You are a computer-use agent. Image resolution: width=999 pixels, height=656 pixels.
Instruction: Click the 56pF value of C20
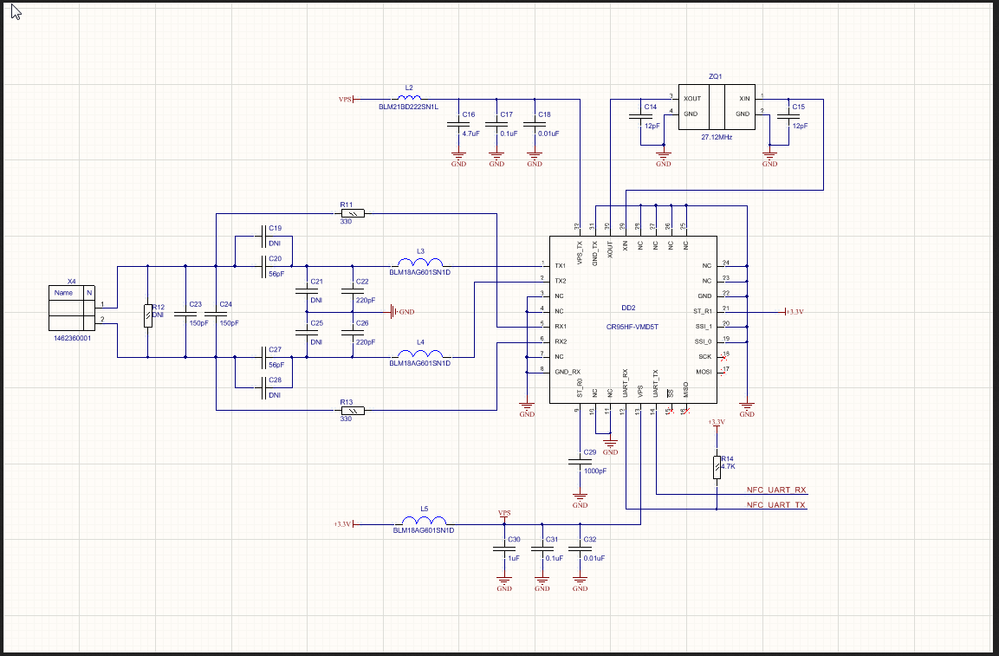[276, 275]
